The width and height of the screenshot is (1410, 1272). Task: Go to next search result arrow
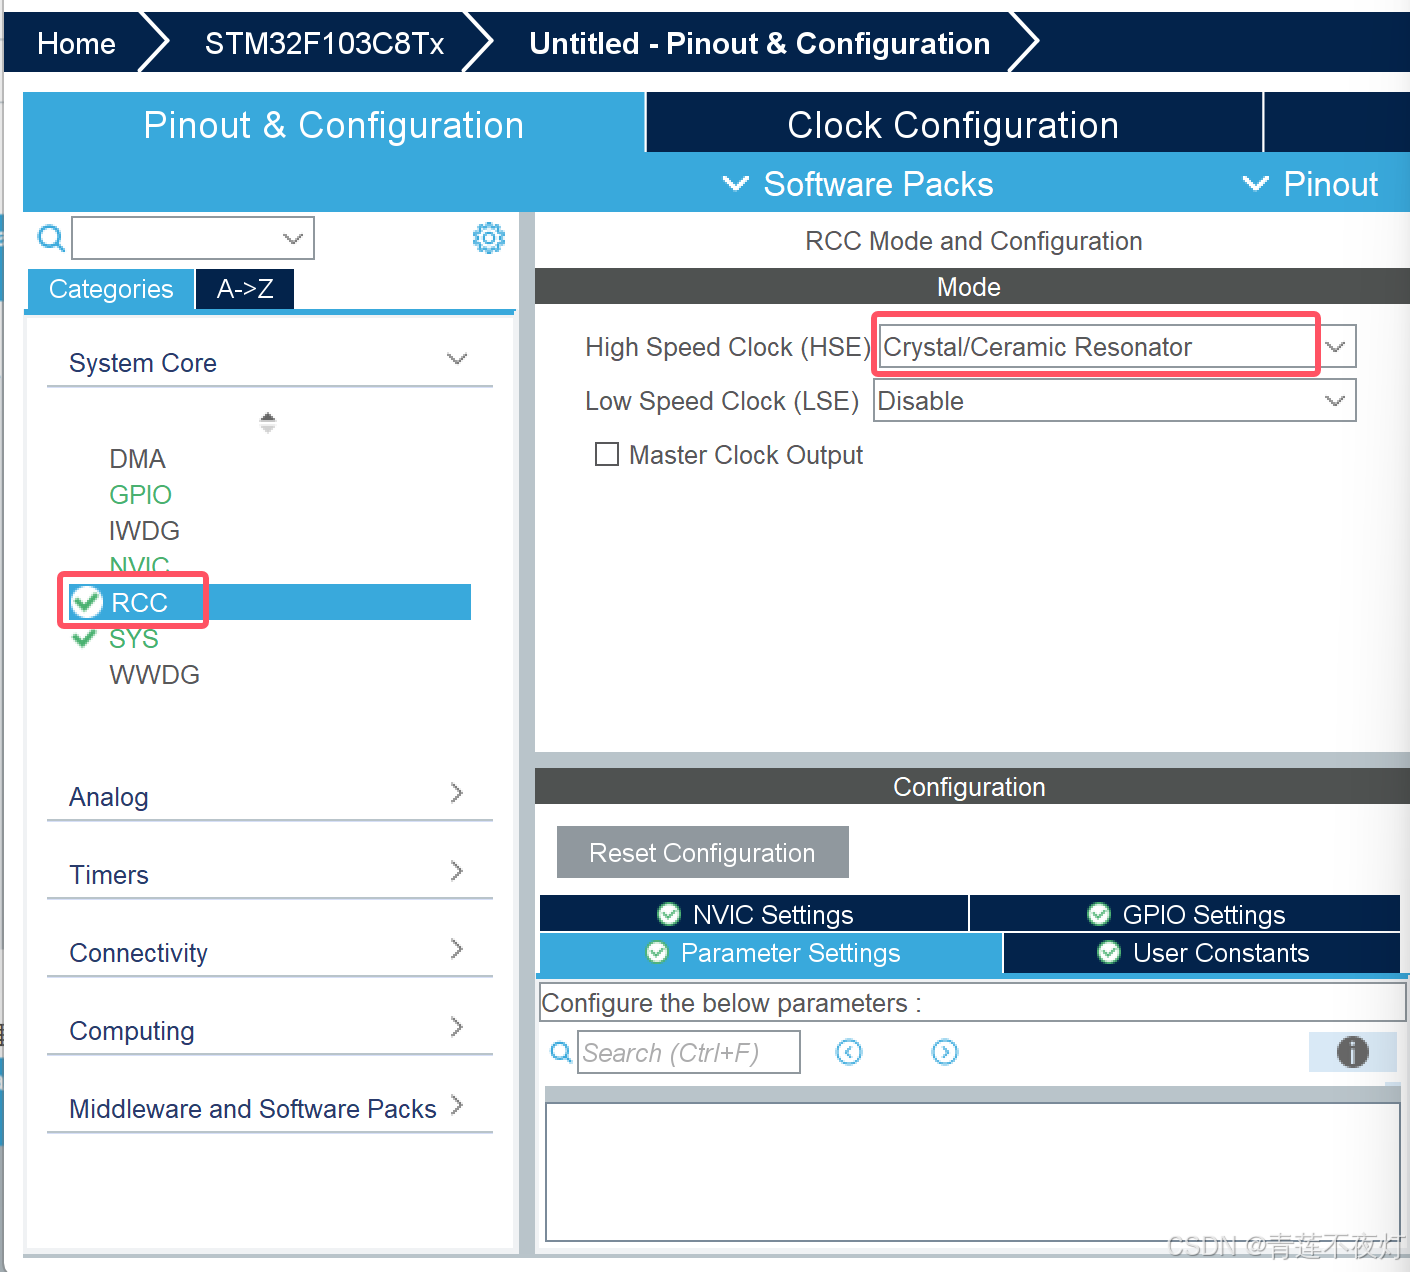click(945, 1052)
